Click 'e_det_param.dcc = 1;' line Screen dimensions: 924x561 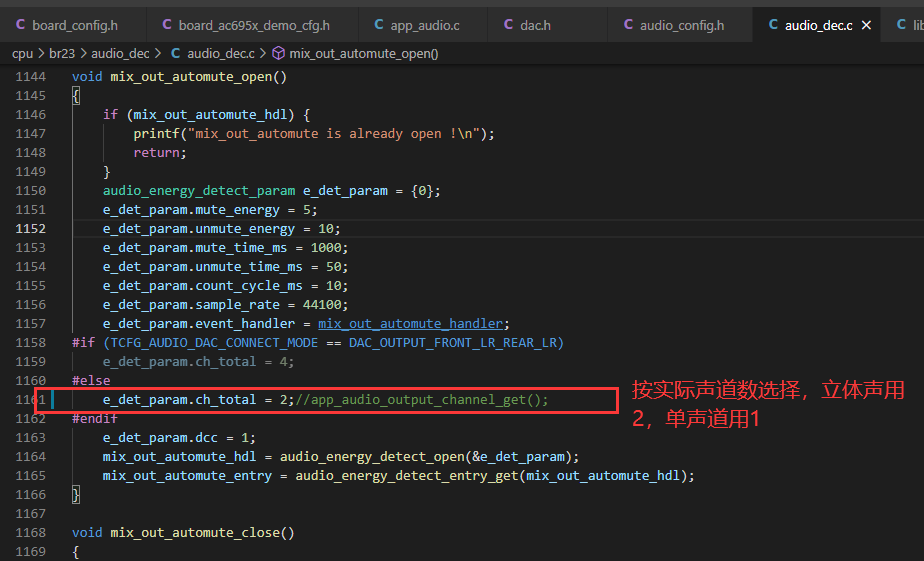point(179,438)
